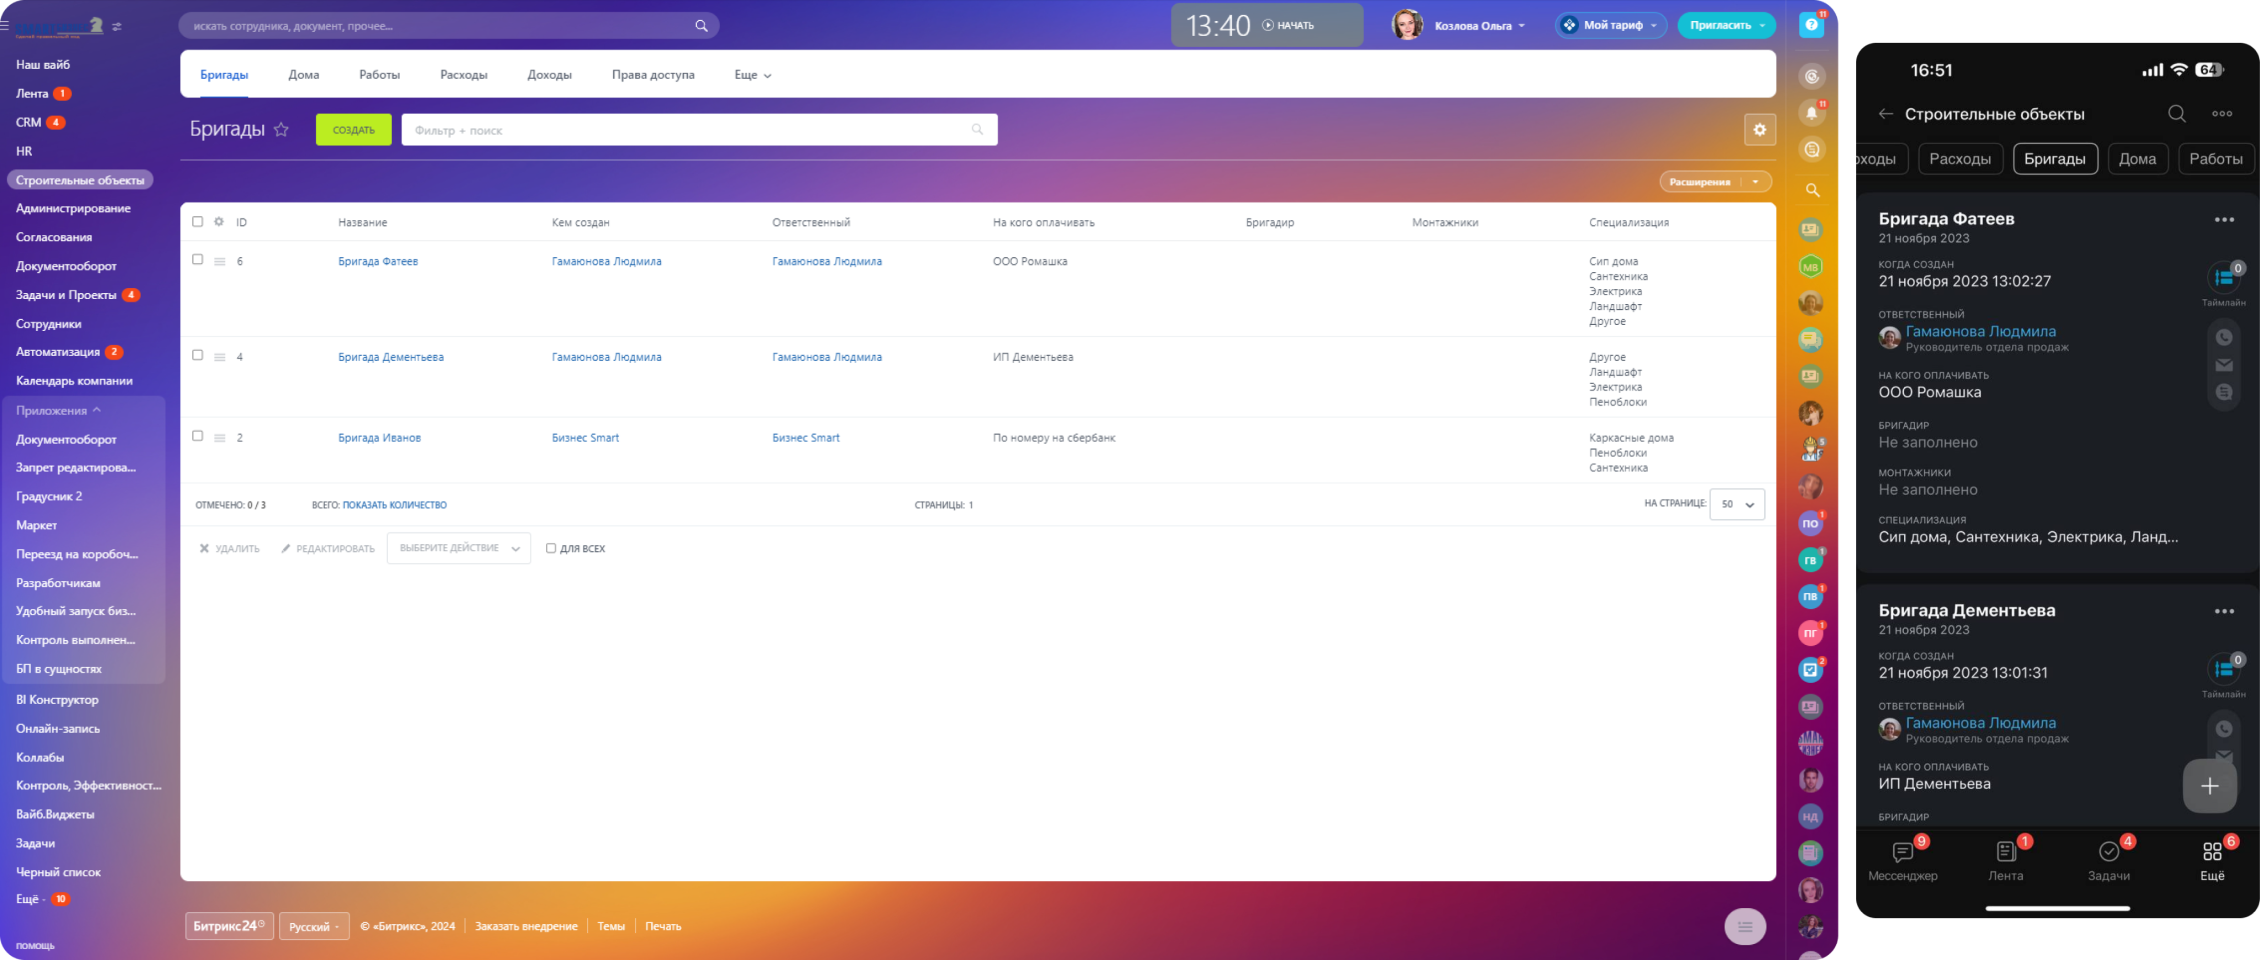Open the left menu hamburger icon
This screenshot has height=960, width=2260.
coord(5,26)
